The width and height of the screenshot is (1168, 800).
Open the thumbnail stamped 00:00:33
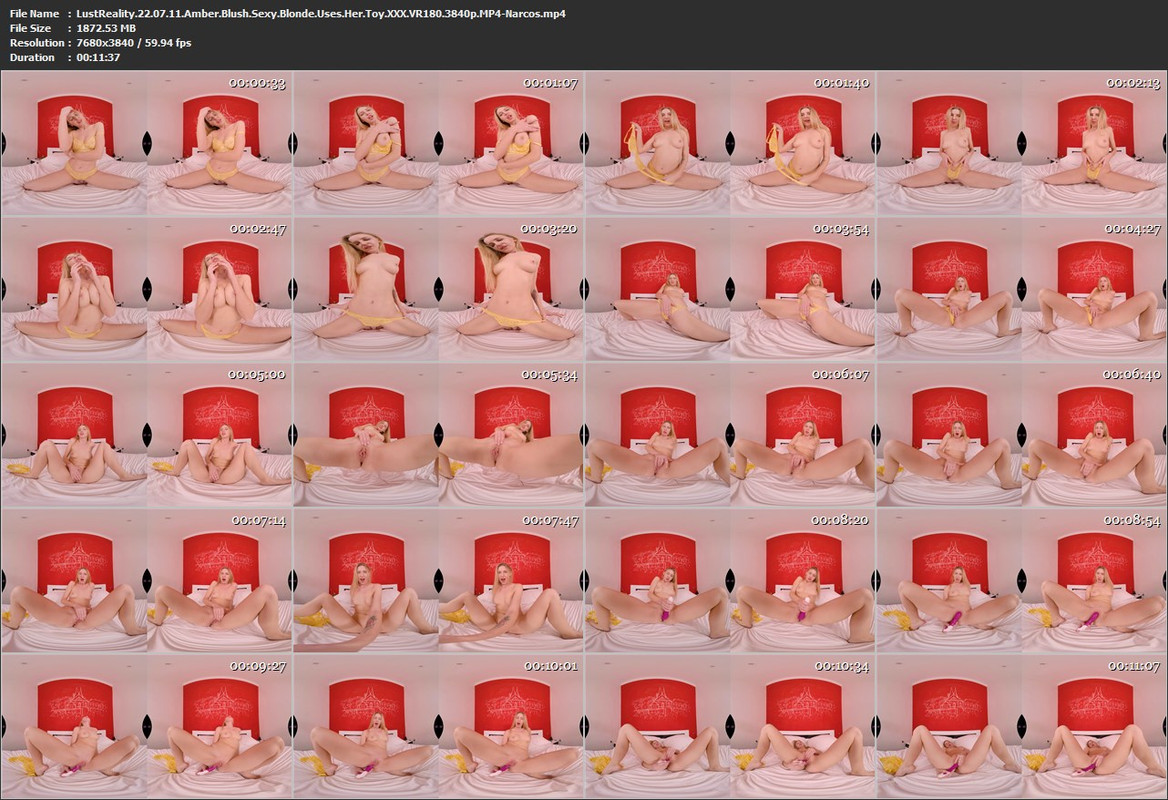pos(147,144)
